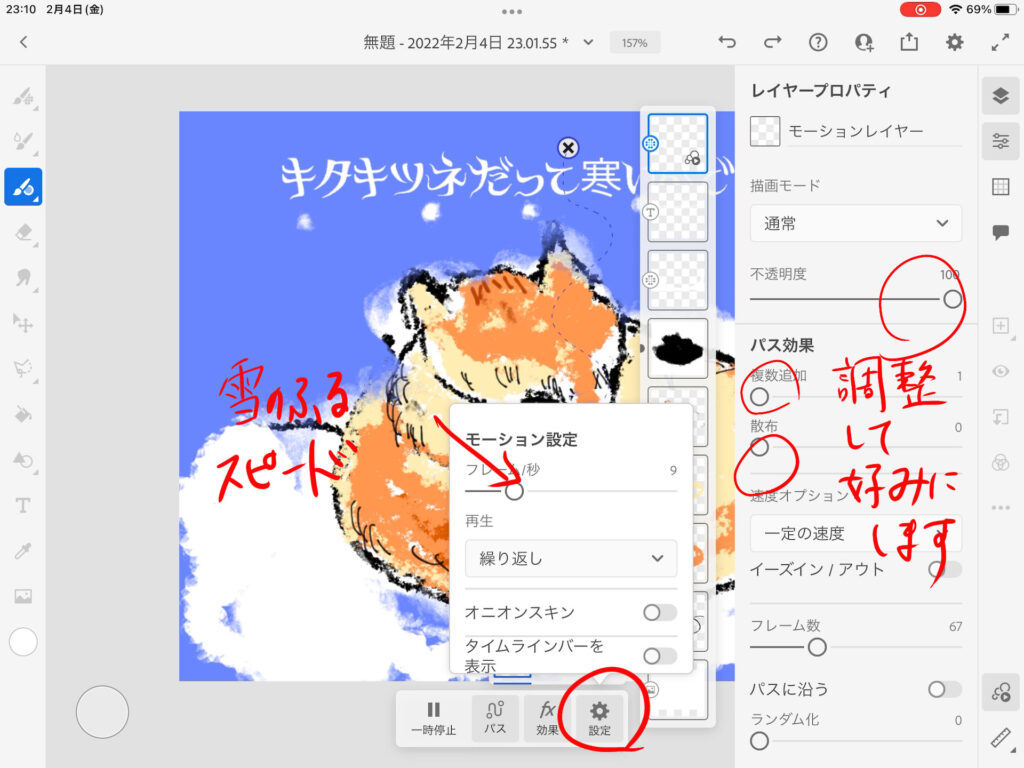This screenshot has height=768, width=1024.
Task: Open the 描画モード 通常 dropdown
Action: pos(855,224)
